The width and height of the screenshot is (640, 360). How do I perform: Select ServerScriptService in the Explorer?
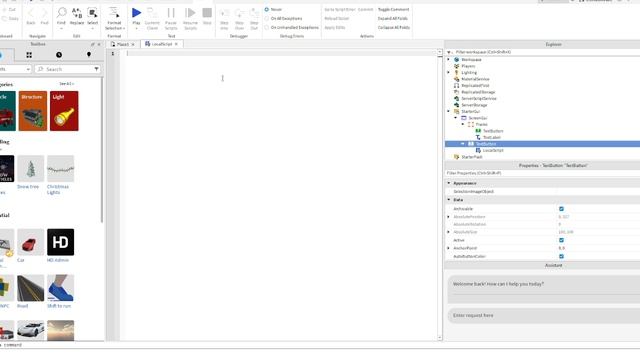pyautogui.click(x=479, y=99)
